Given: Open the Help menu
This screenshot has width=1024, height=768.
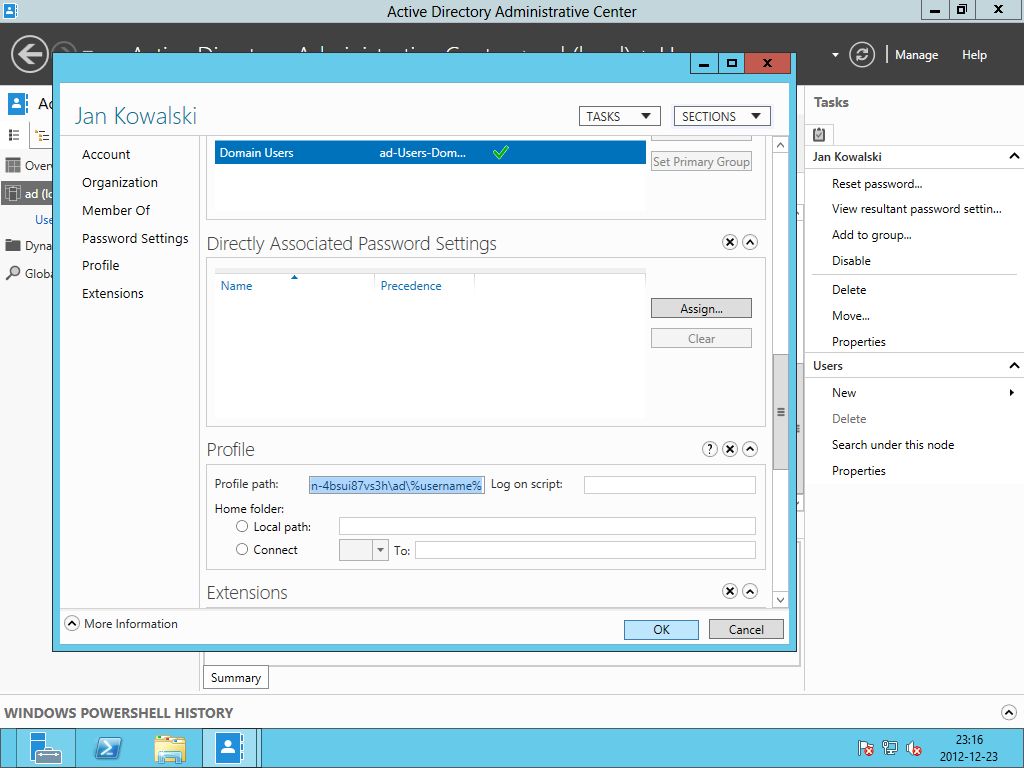Looking at the screenshot, I should coord(974,55).
